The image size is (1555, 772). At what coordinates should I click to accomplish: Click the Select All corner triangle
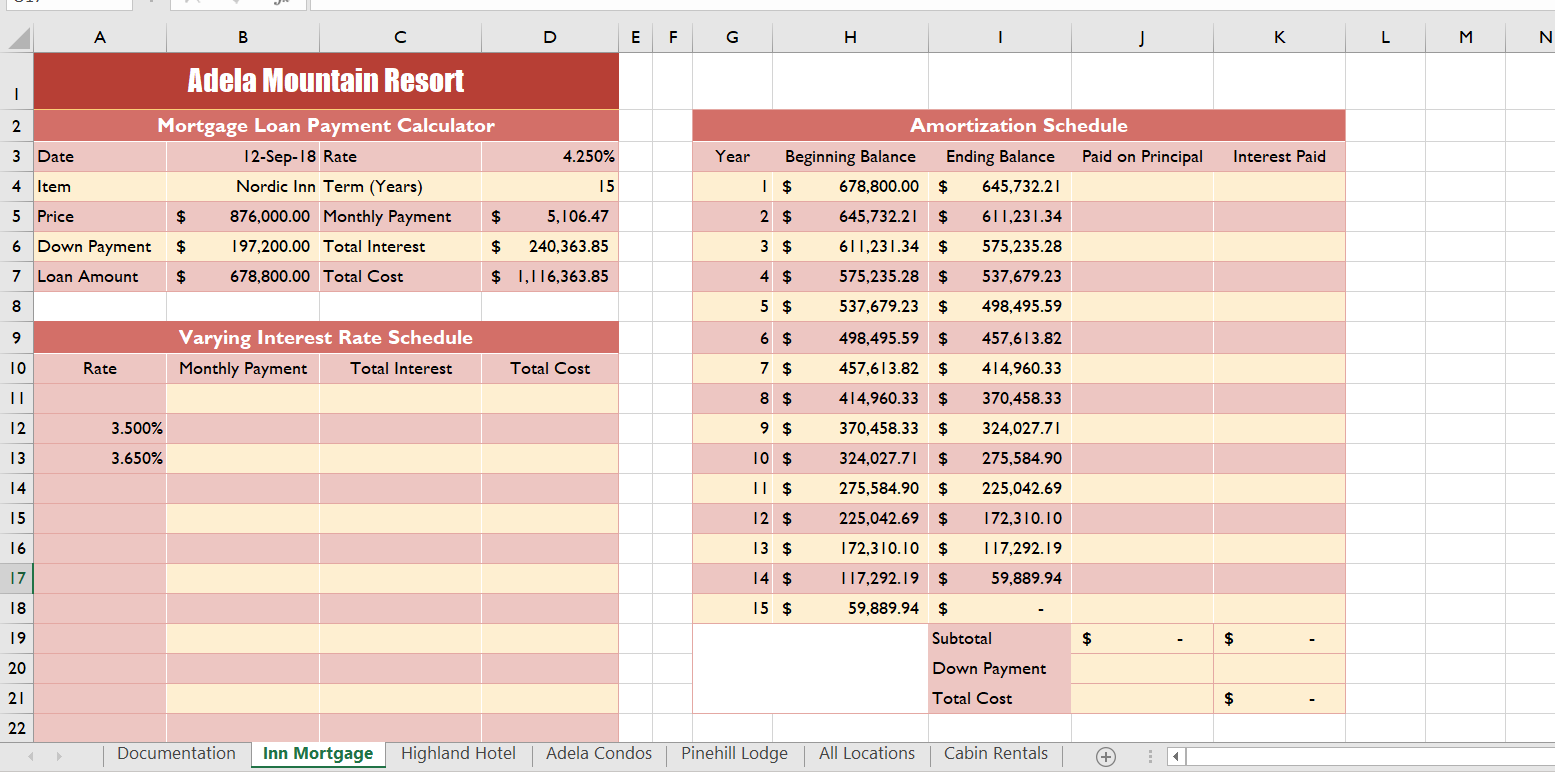(x=18, y=38)
